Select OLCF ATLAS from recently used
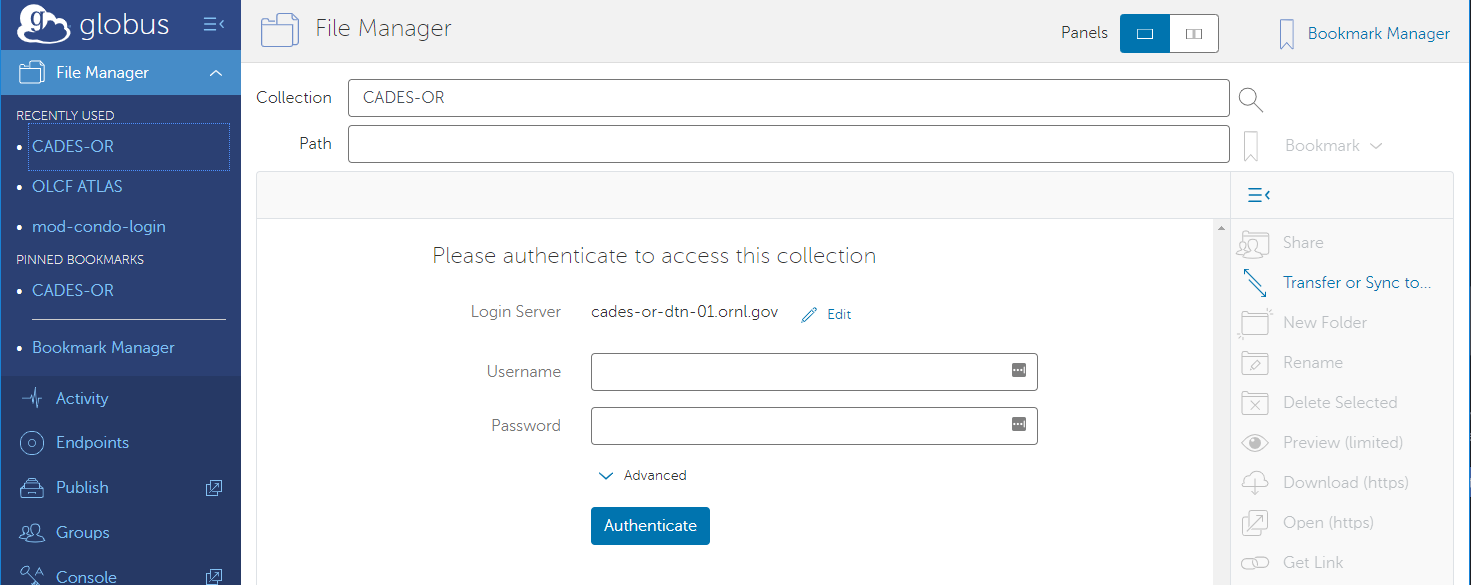The width and height of the screenshot is (1471, 585). [77, 186]
